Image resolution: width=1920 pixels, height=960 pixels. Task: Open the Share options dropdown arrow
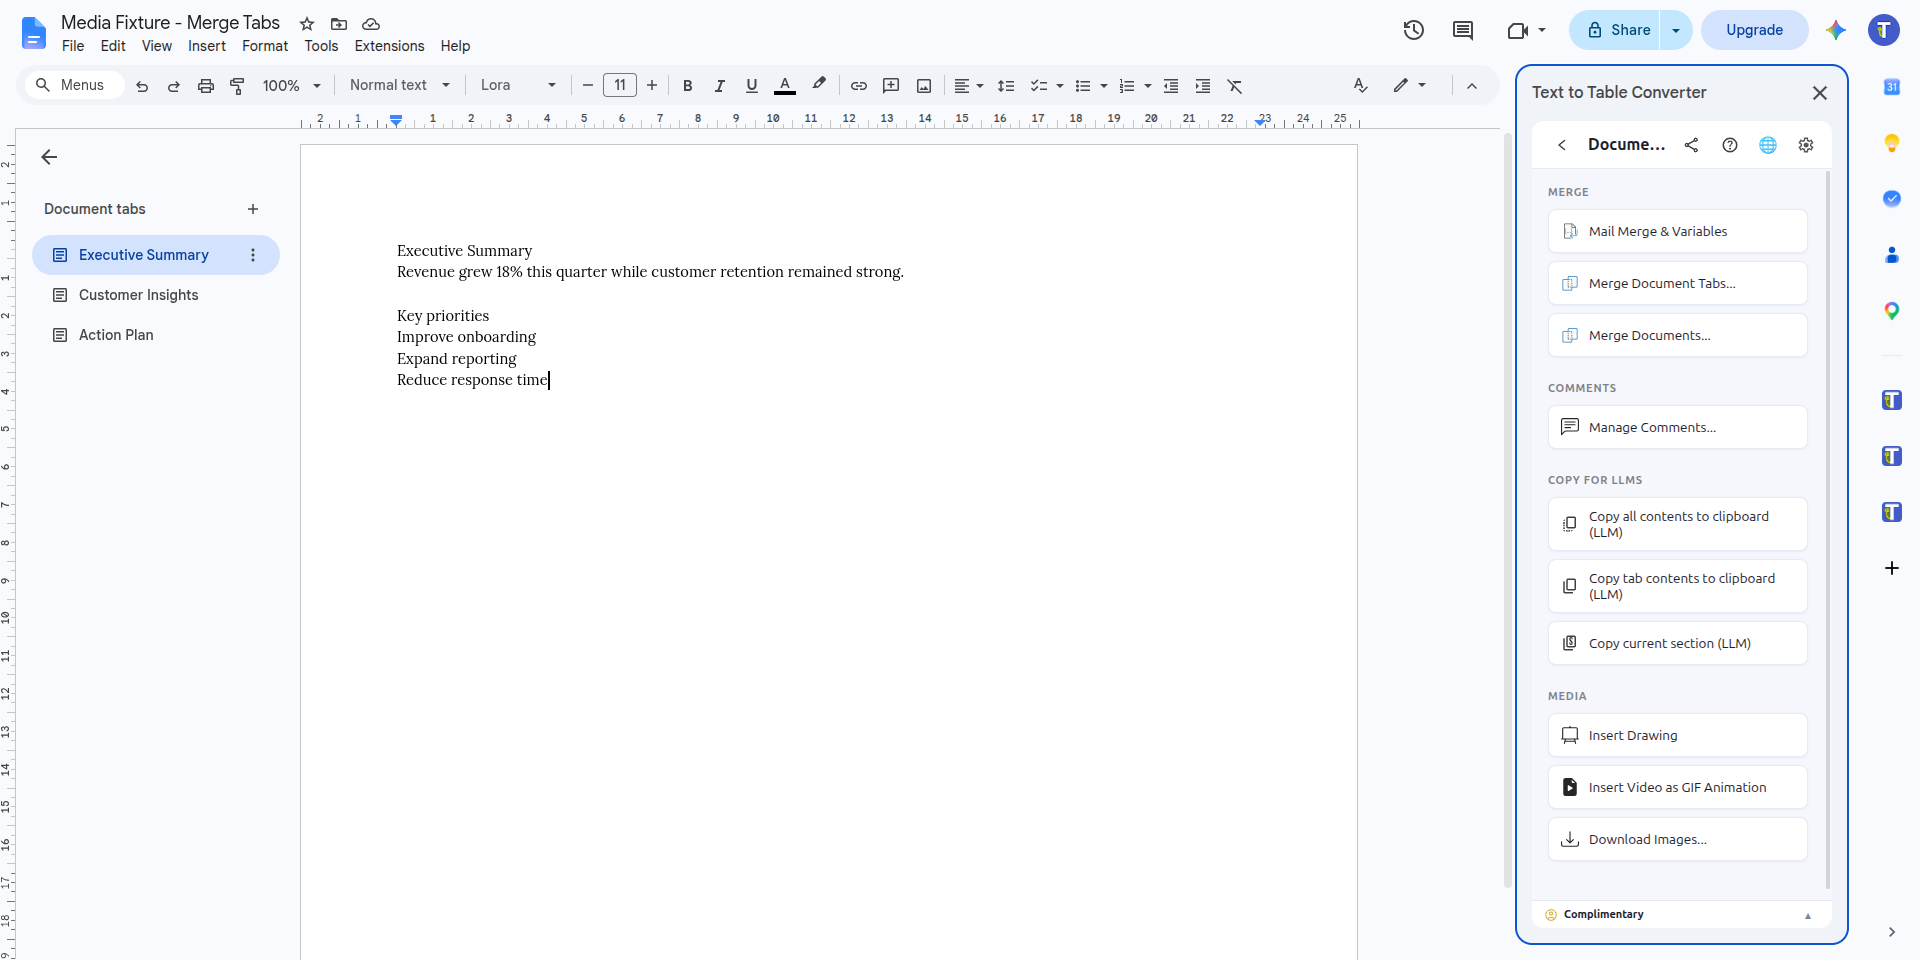1676,30
